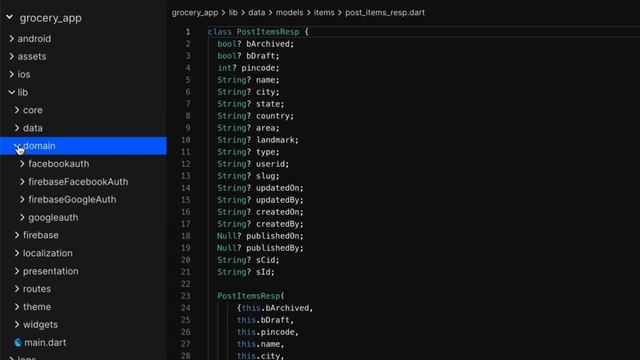This screenshot has height=360, width=640.
Task: Select the routes folder label
Action: 37,289
